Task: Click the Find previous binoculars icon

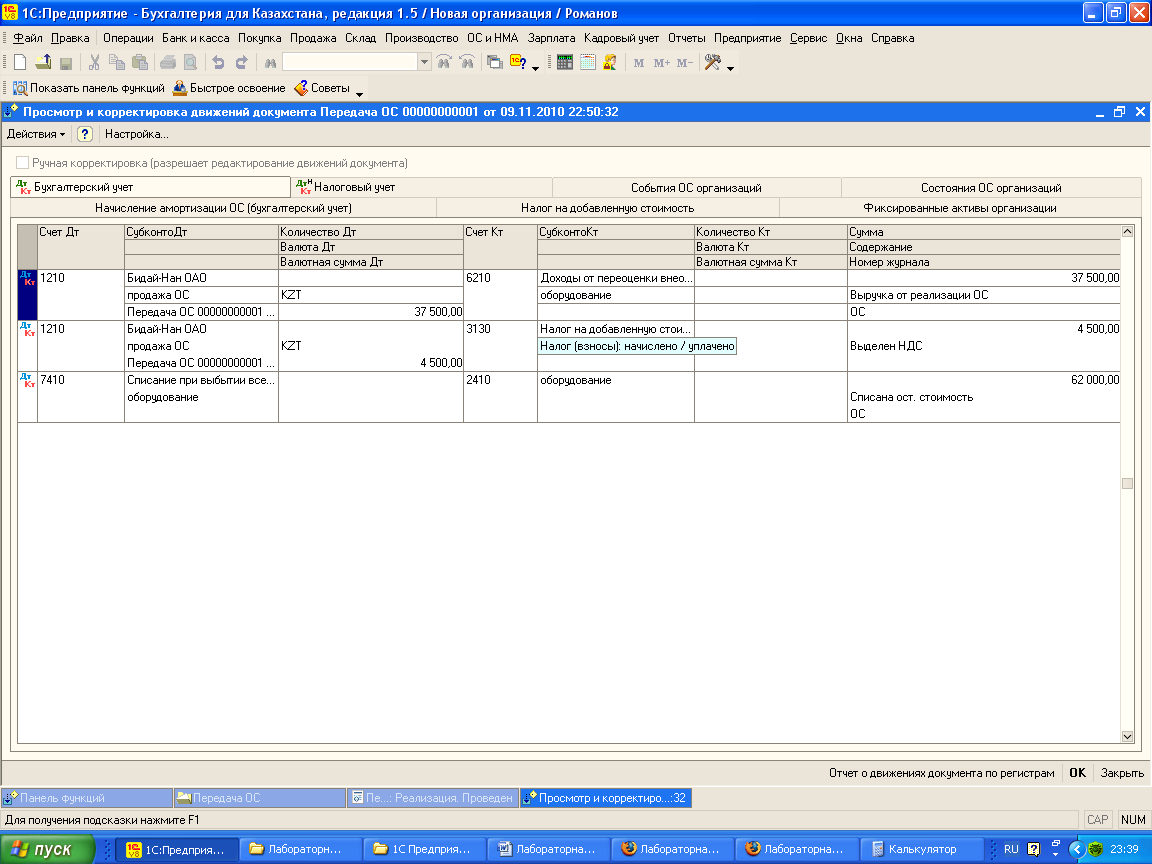Action: [x=467, y=63]
